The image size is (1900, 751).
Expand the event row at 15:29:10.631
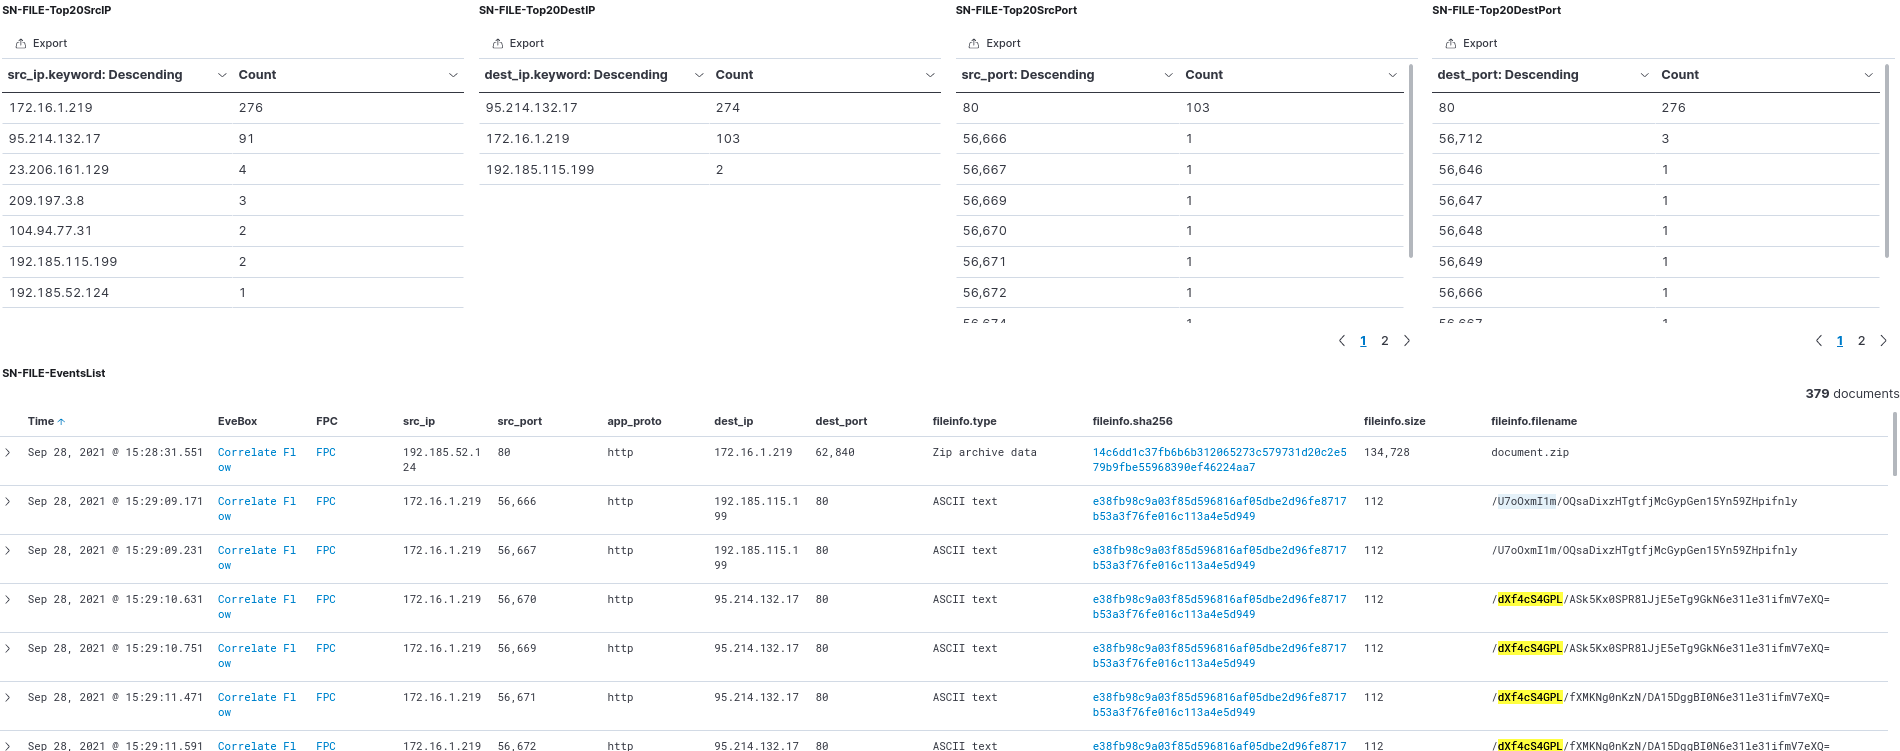pos(8,600)
